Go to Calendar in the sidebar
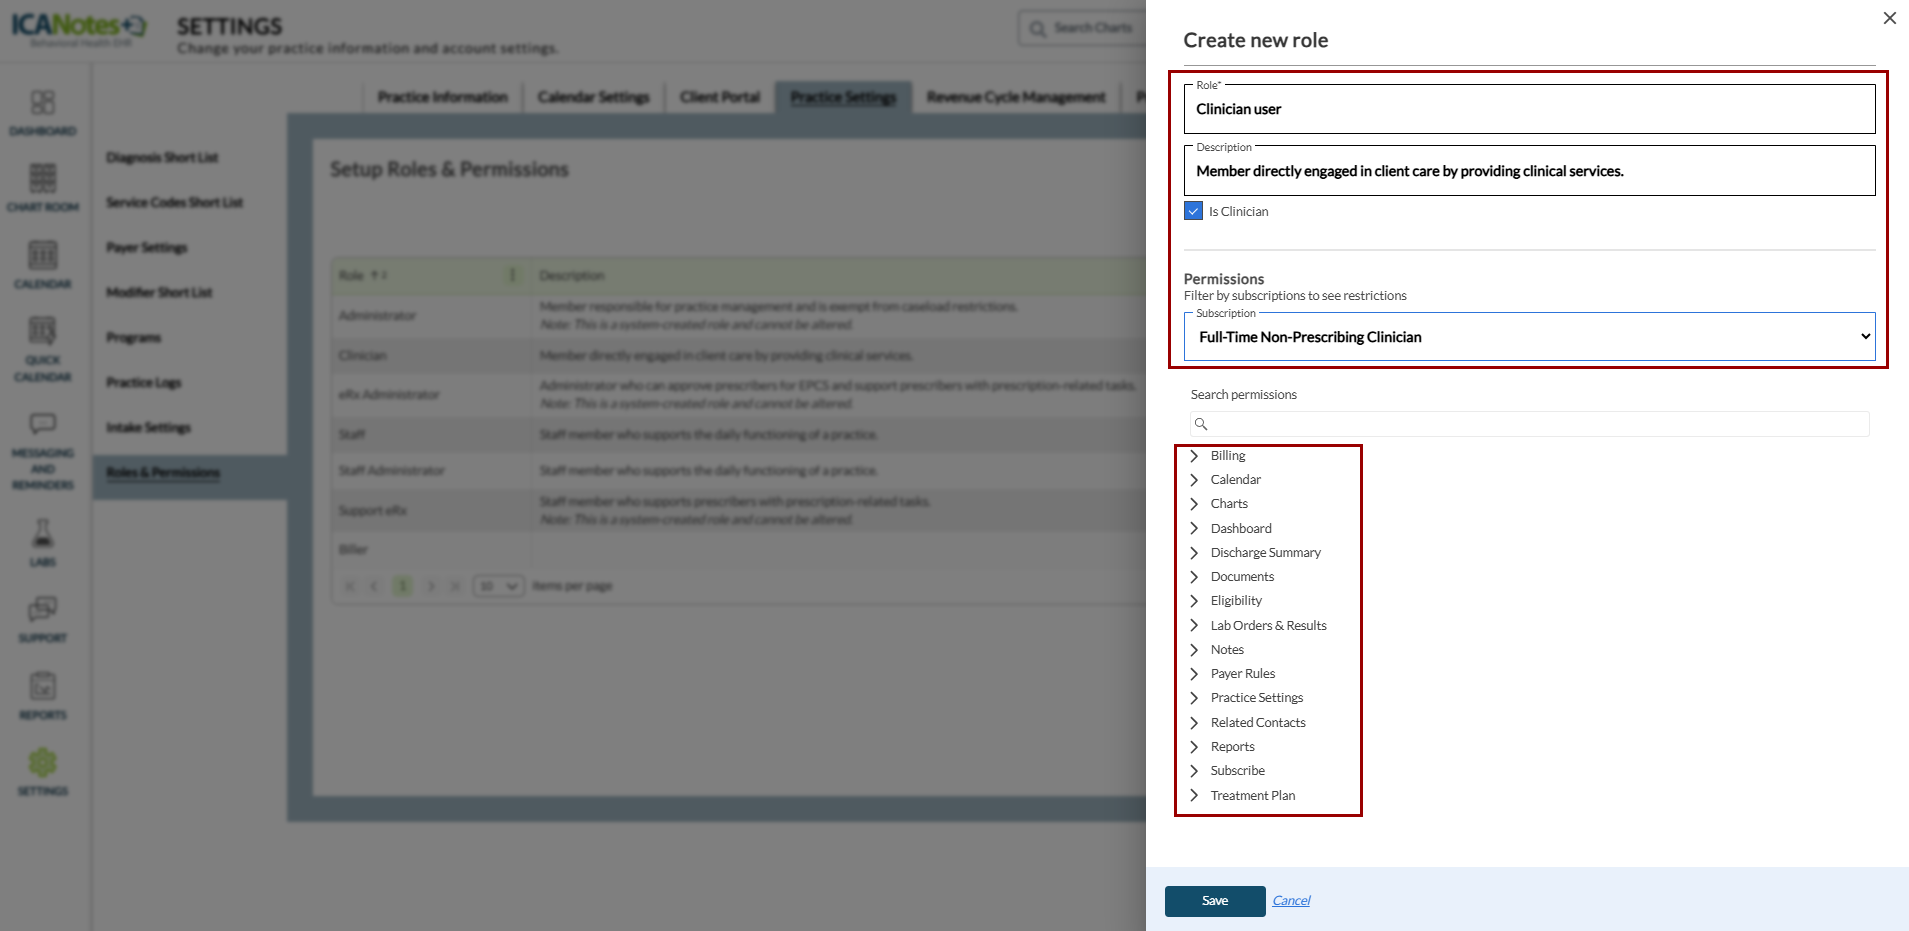 tap(43, 265)
